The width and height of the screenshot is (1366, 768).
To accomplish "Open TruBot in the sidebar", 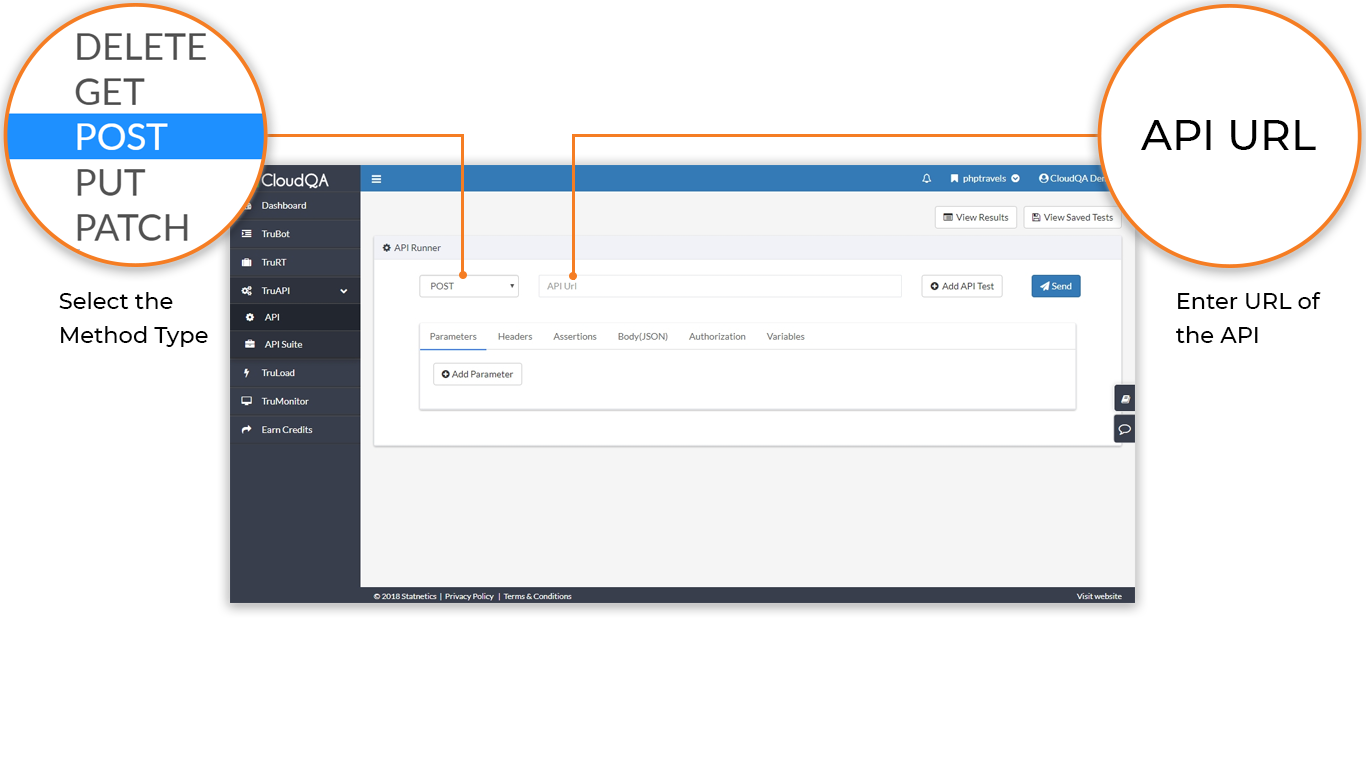I will click(x=295, y=233).
